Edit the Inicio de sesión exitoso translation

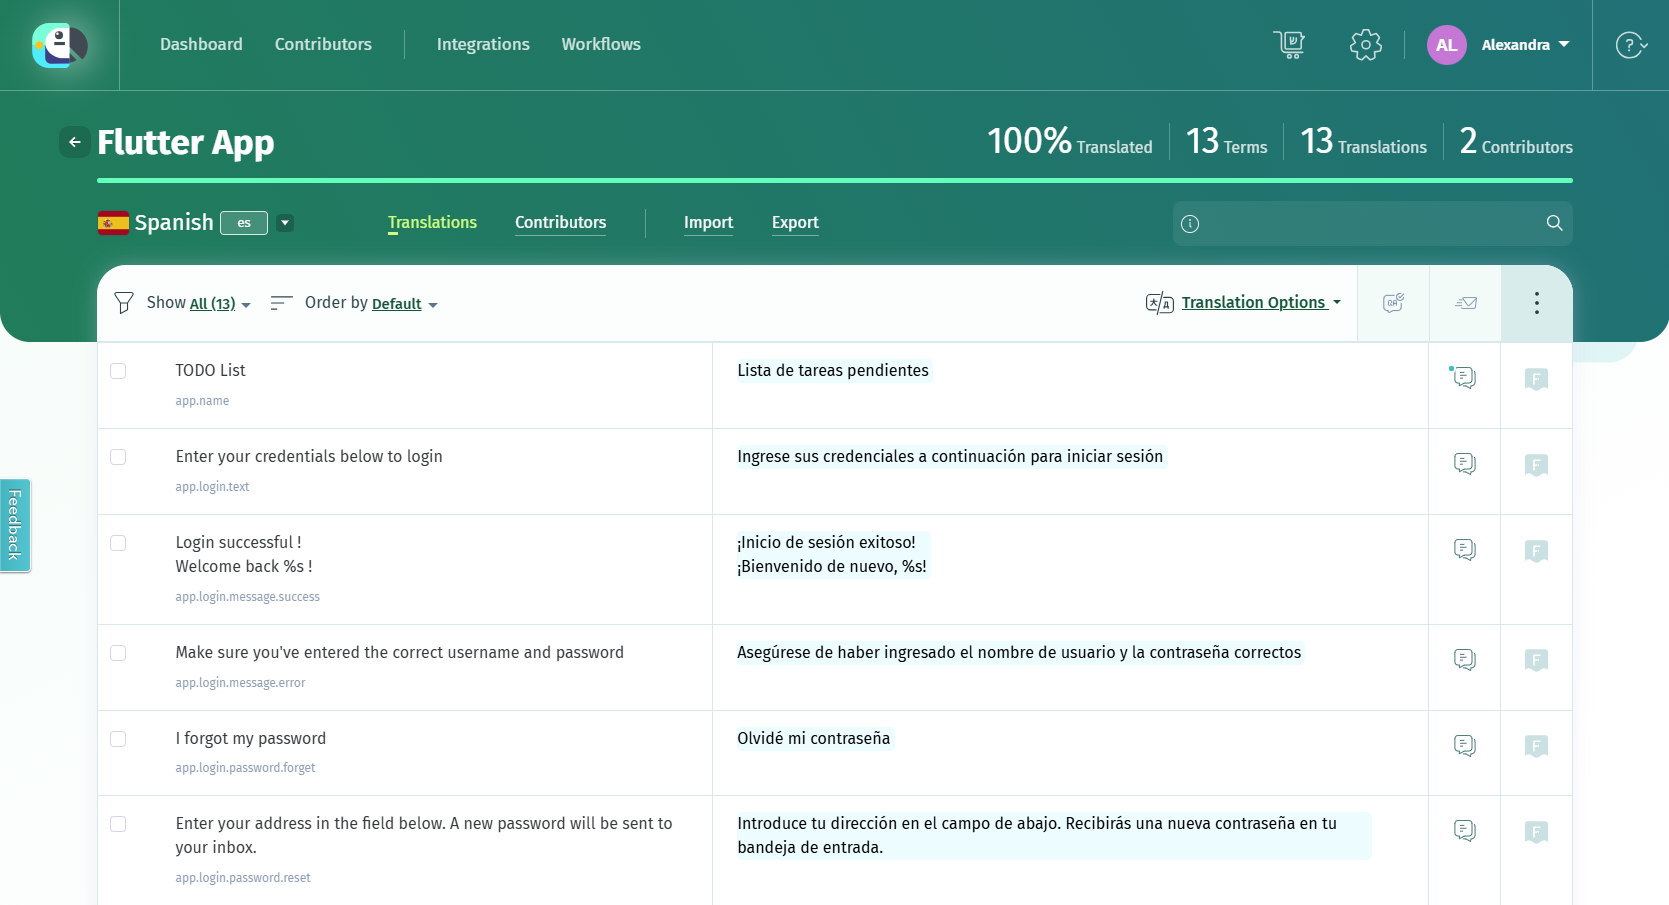(832, 555)
